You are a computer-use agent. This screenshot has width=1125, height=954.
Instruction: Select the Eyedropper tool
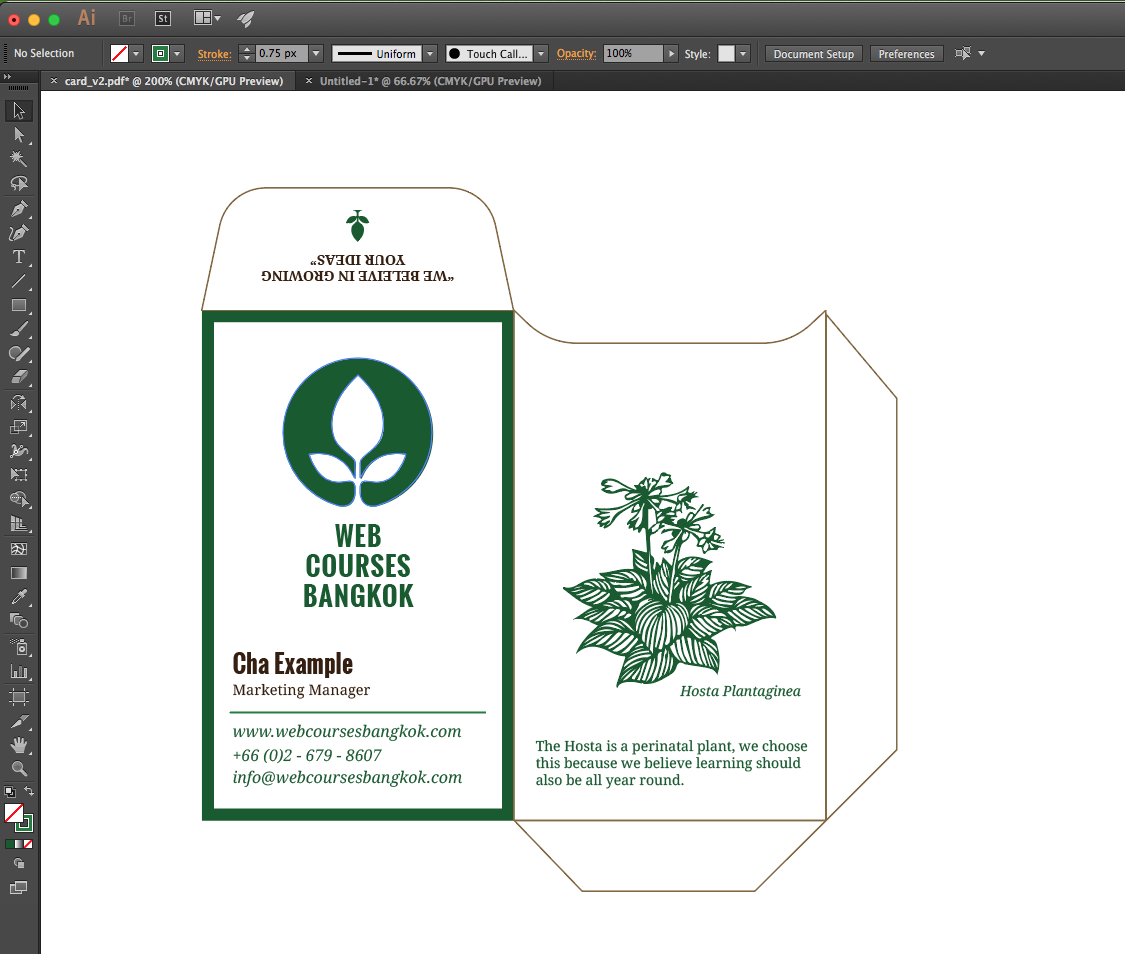point(19,598)
